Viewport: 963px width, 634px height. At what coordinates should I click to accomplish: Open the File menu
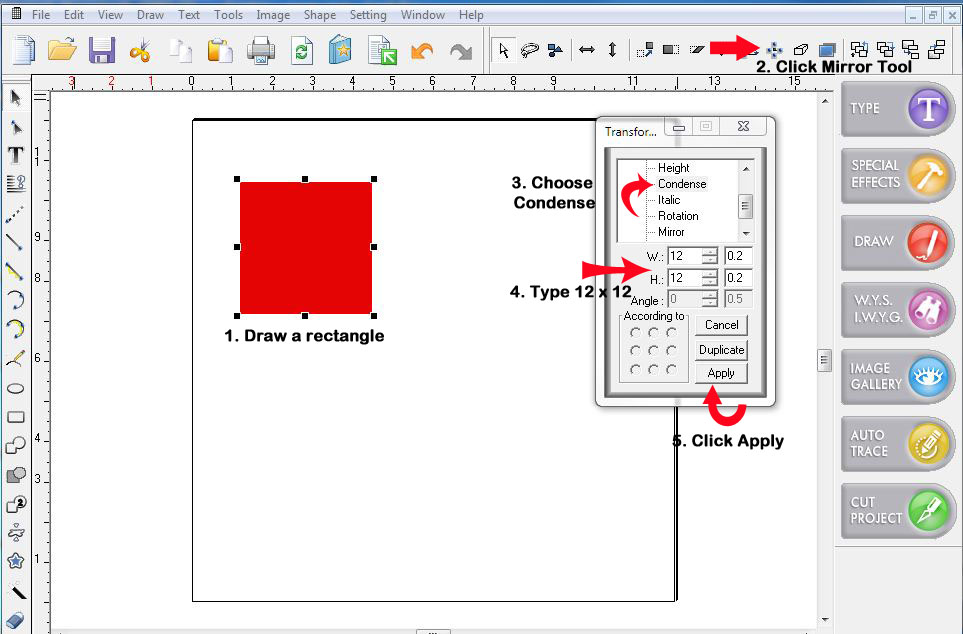point(41,15)
